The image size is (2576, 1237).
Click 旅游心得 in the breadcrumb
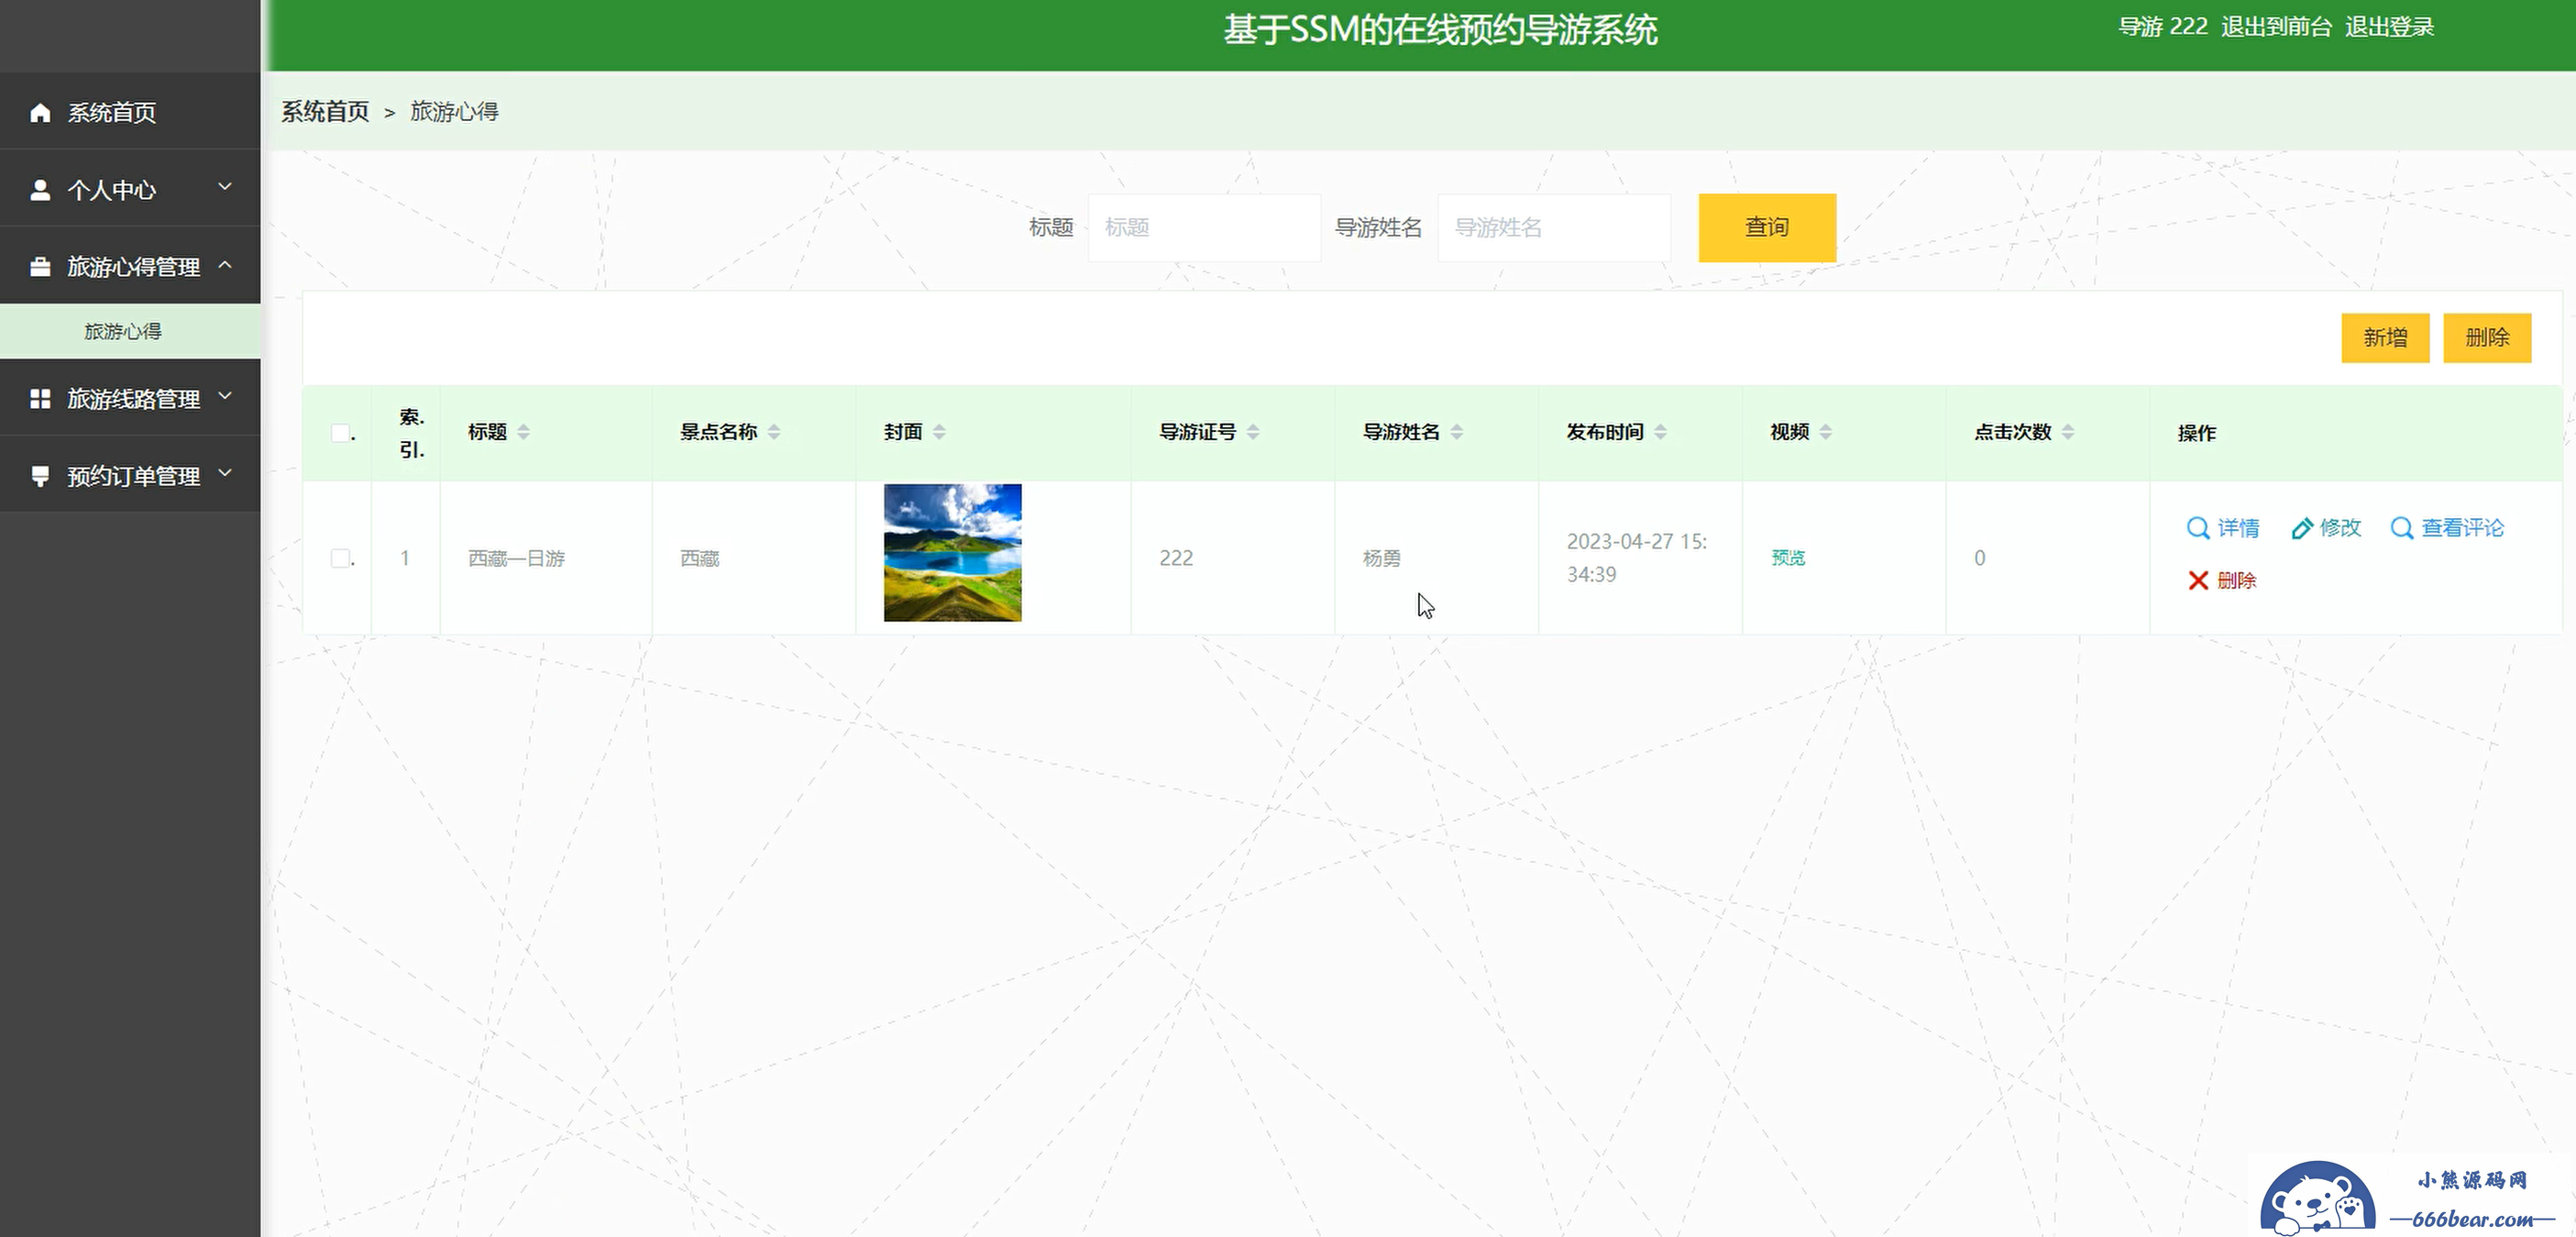[454, 111]
